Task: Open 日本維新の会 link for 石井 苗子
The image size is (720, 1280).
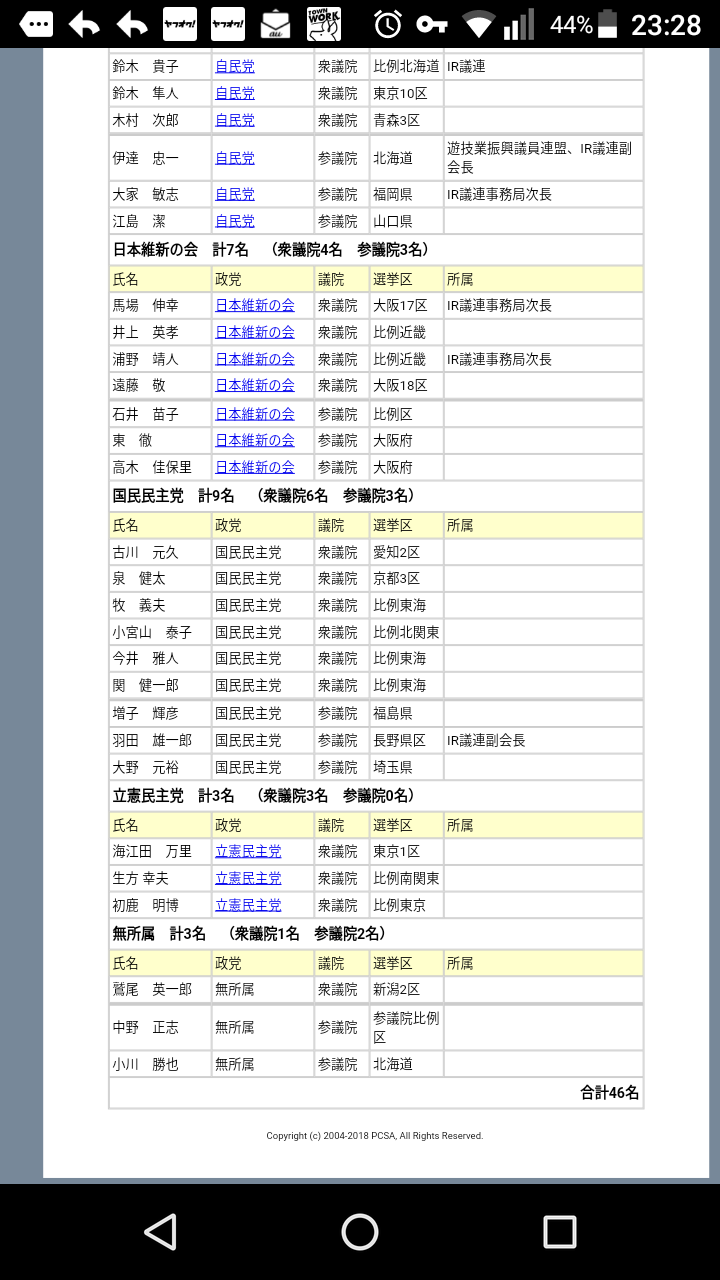Action: 255,414
